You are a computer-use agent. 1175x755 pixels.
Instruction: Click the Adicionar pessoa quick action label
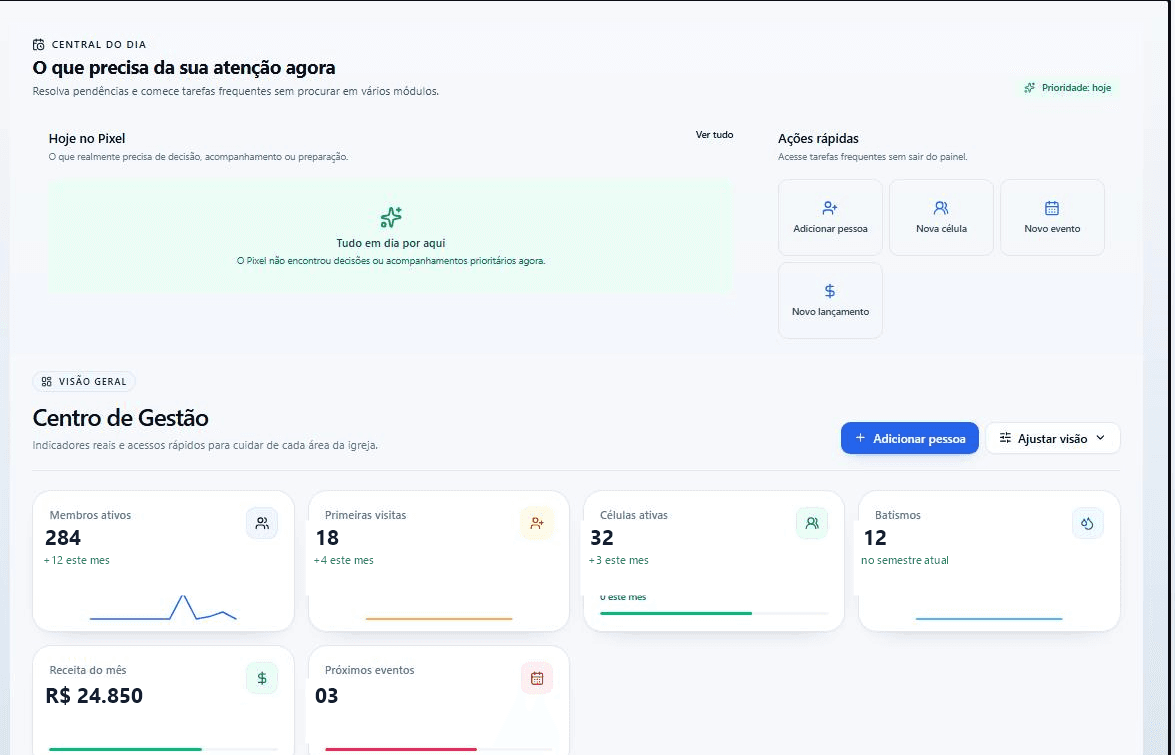click(830, 229)
